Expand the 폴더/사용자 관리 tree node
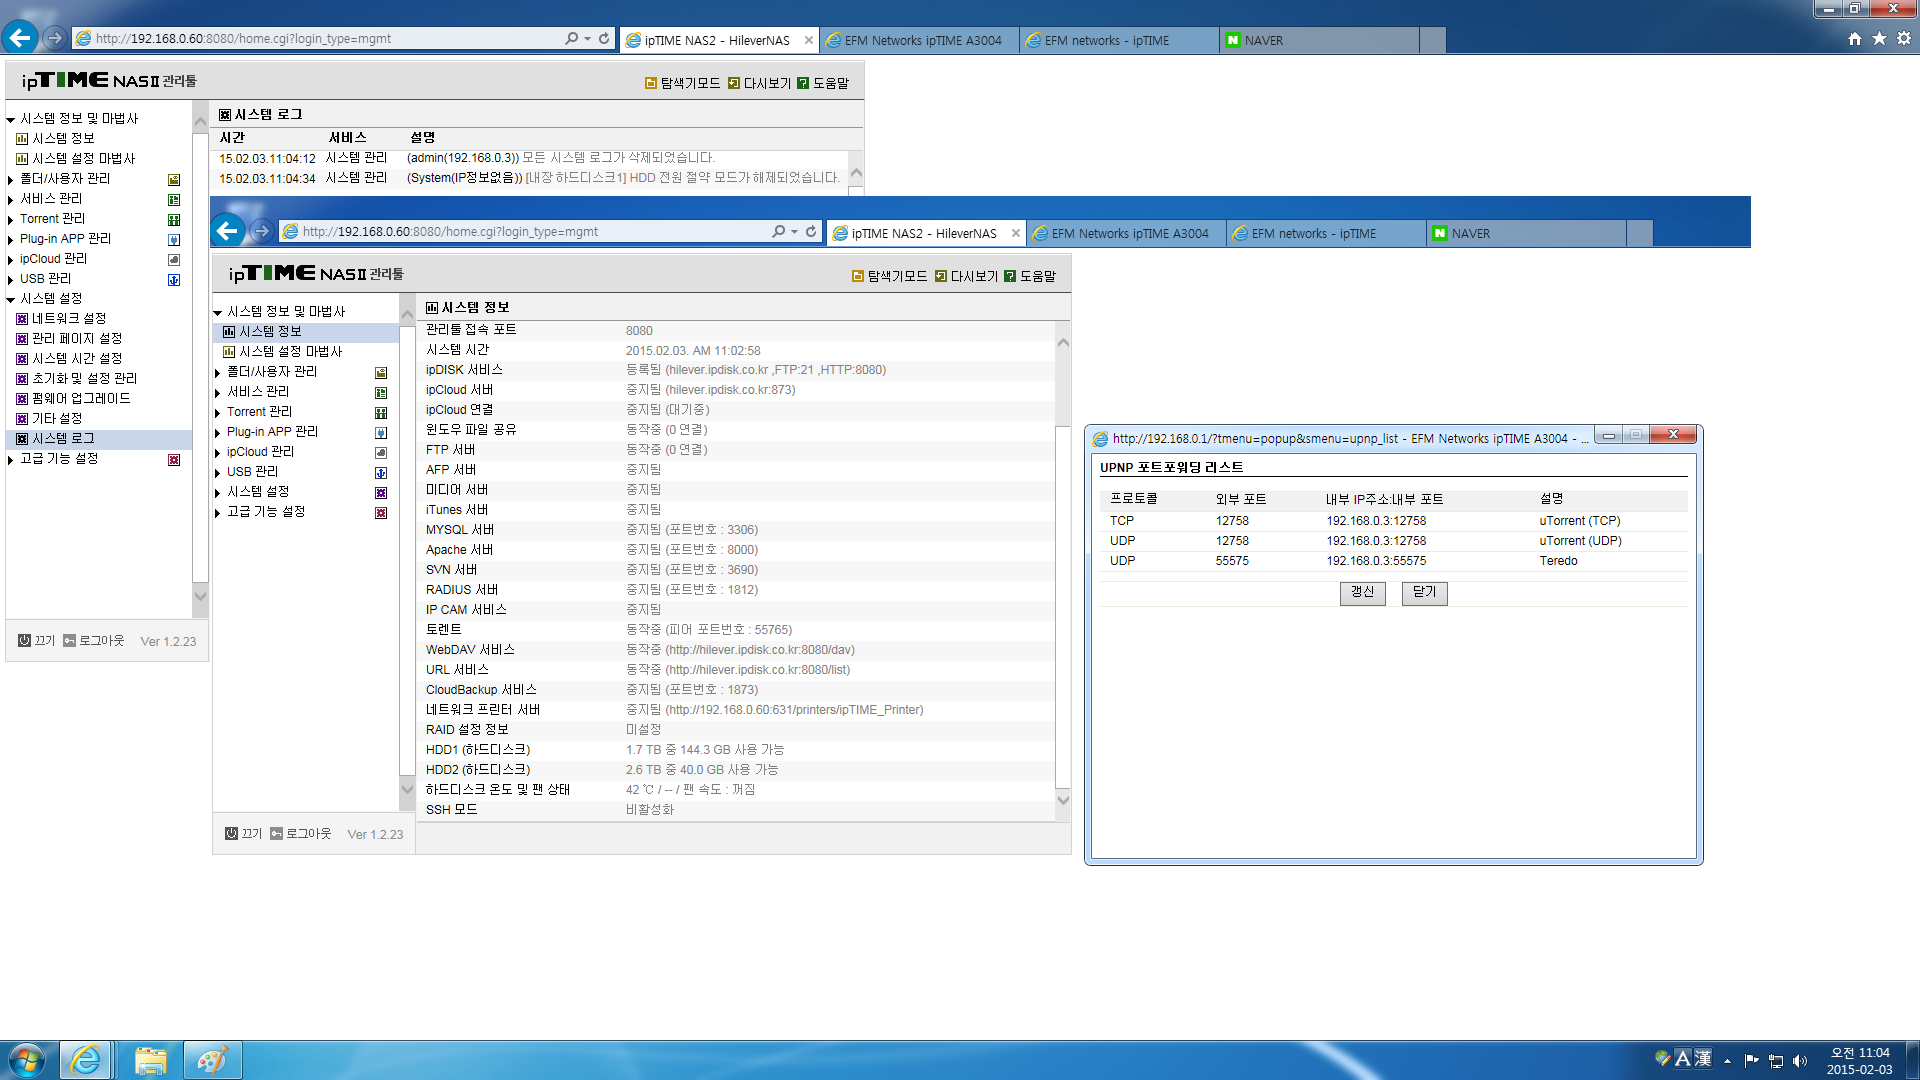 [x=11, y=179]
